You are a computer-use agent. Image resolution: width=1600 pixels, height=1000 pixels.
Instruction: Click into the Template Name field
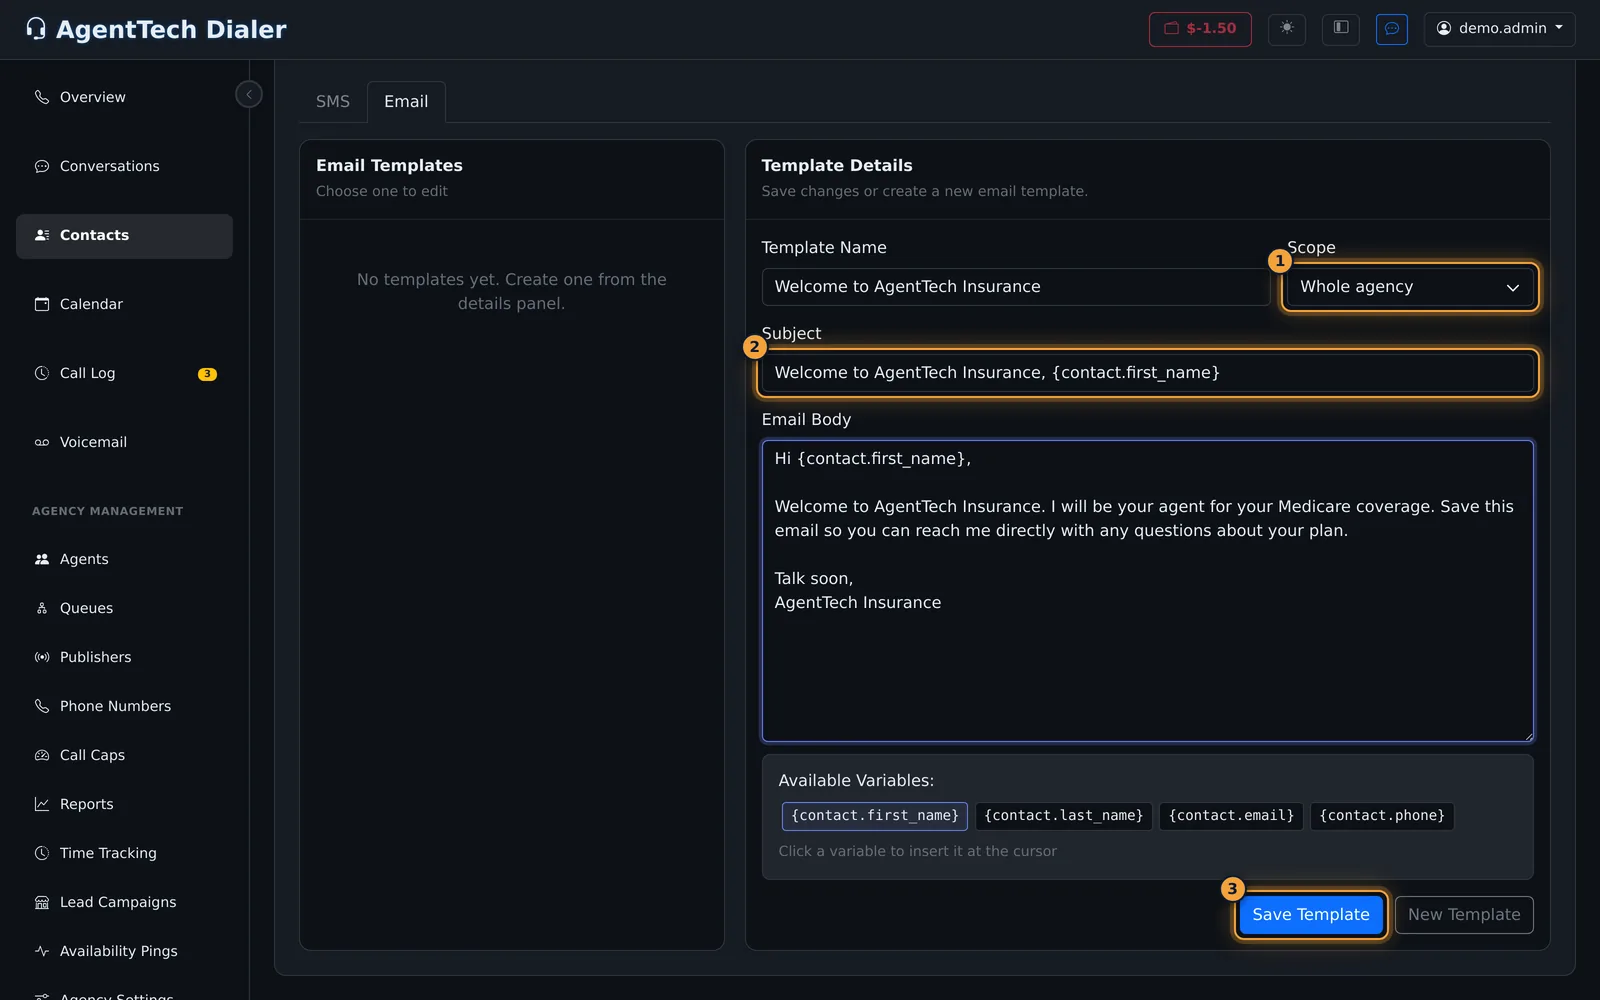1016,287
